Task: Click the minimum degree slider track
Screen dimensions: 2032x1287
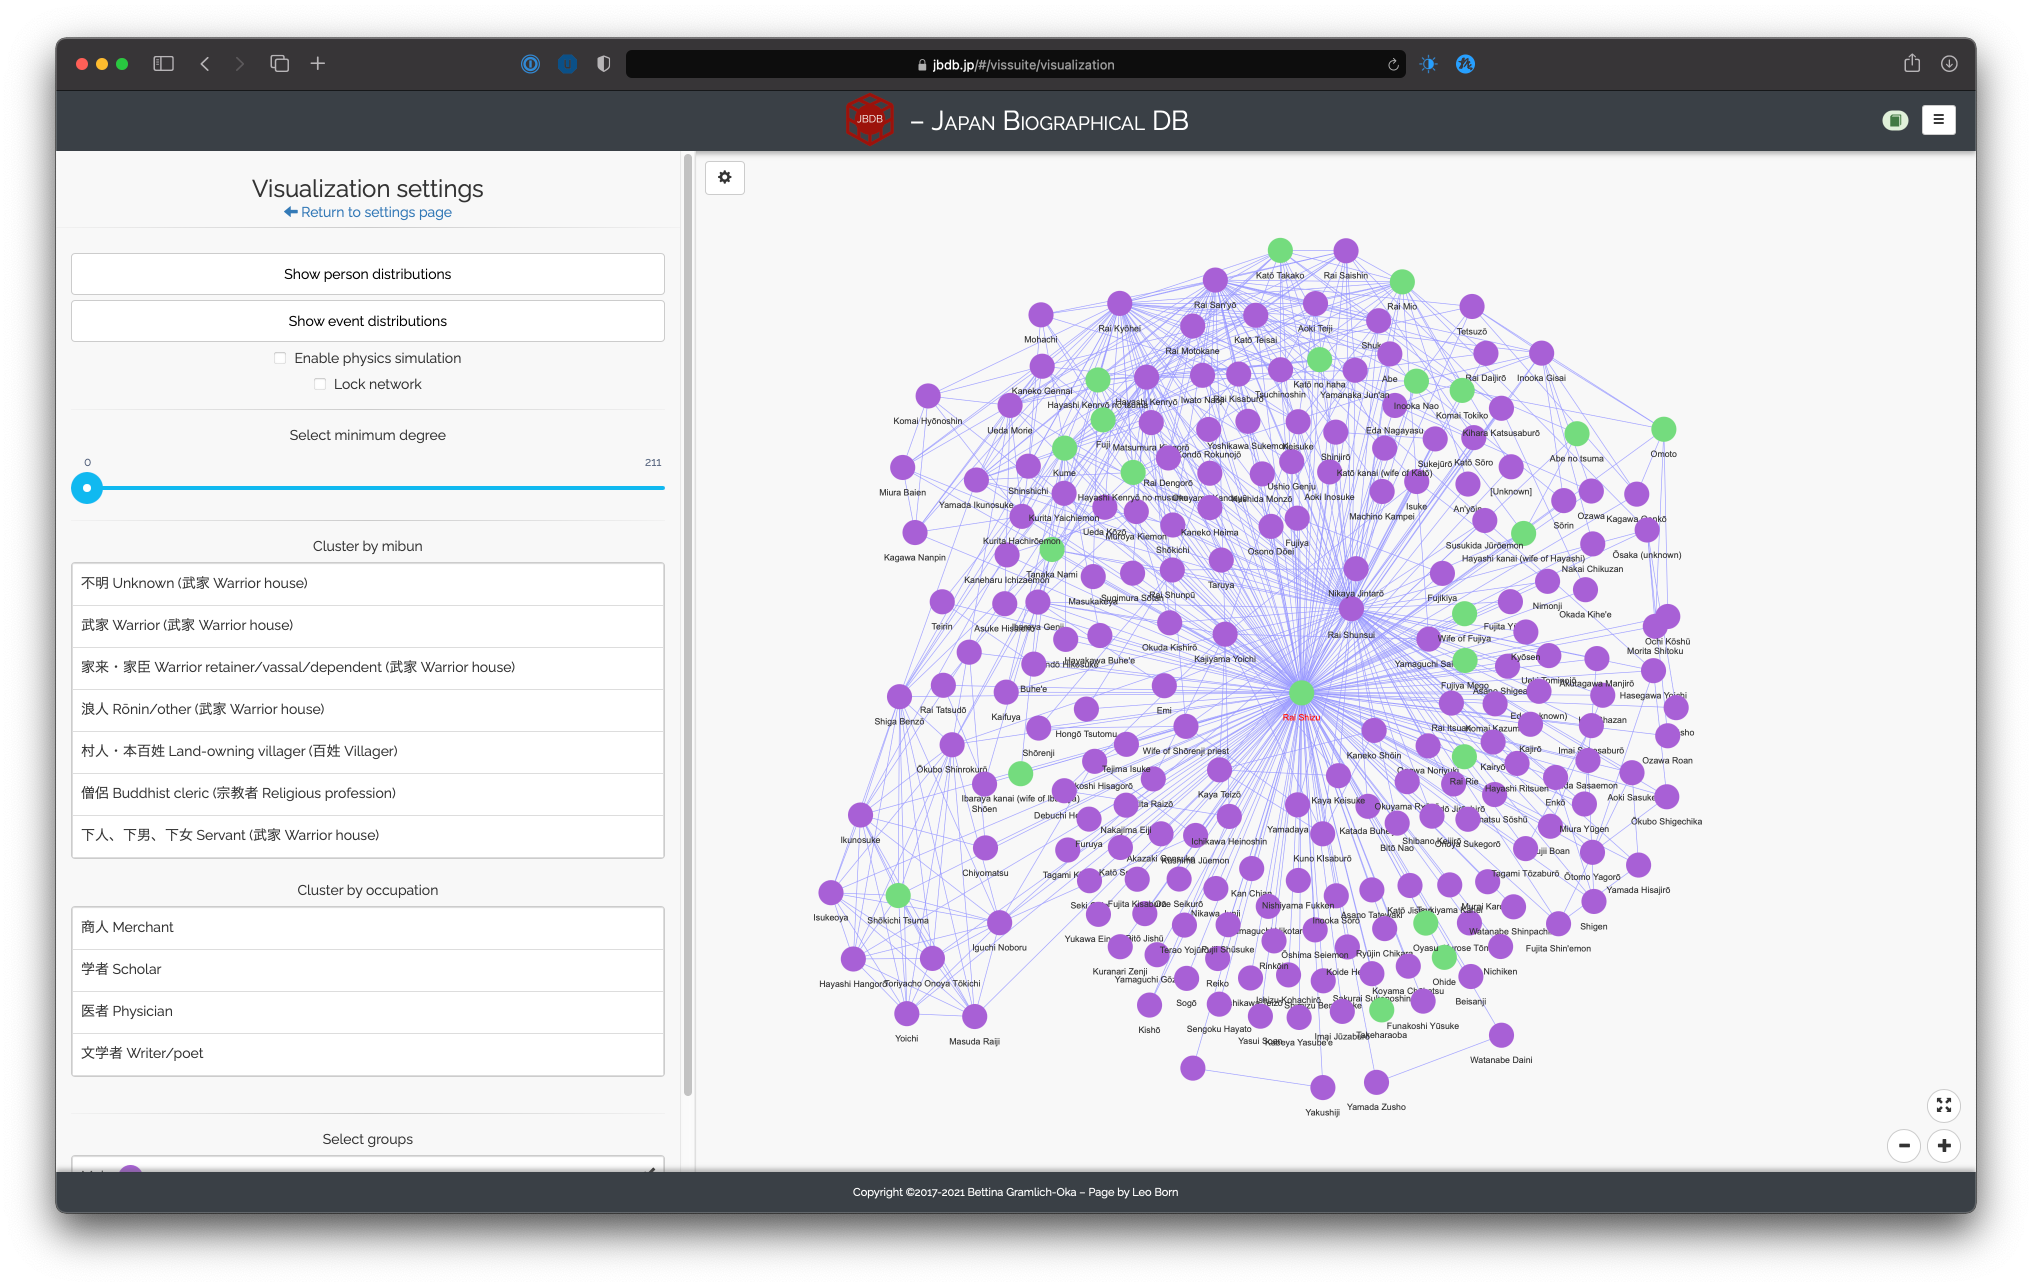Action: [x=368, y=488]
